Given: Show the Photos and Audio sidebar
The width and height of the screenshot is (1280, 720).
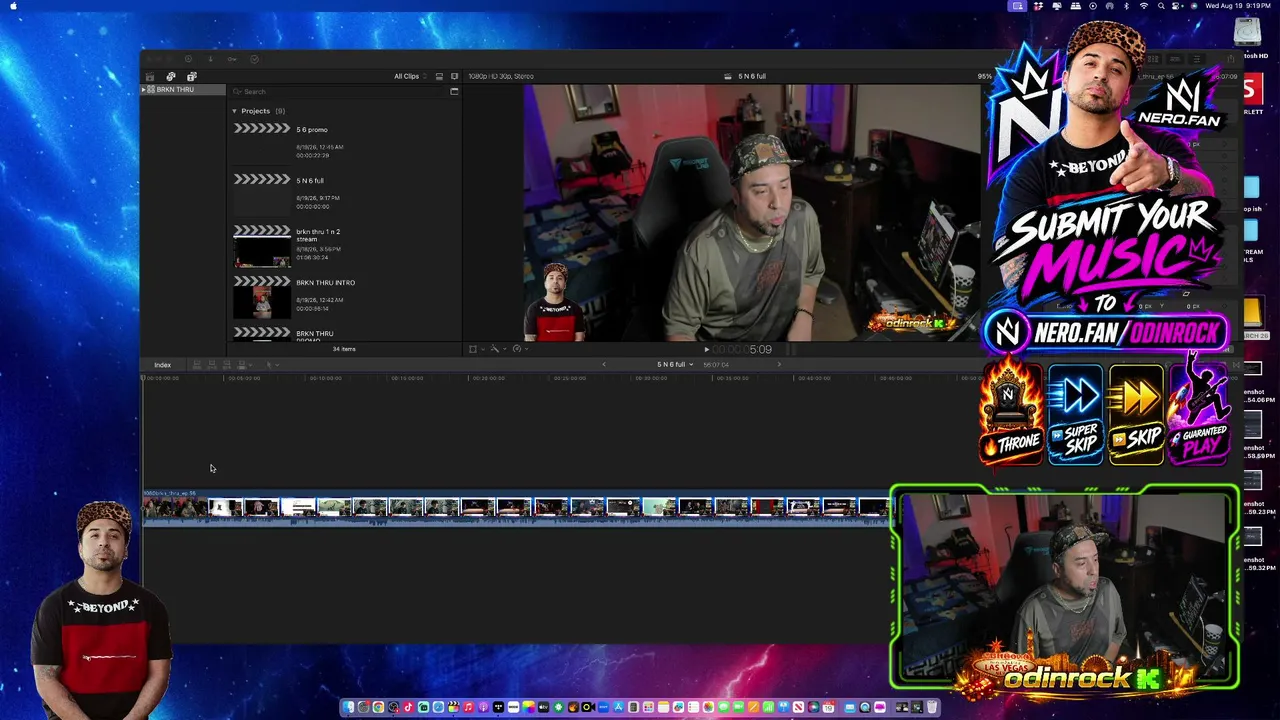Looking at the screenshot, I should coord(171,77).
